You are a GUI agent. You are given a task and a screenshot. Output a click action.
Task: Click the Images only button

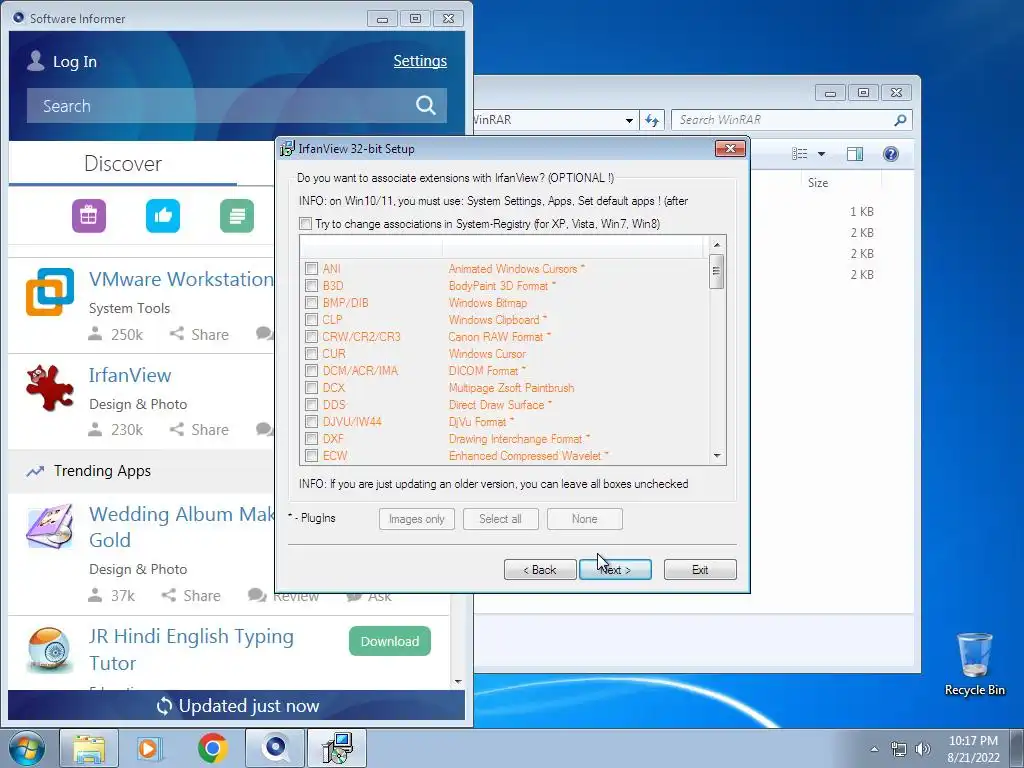417,519
